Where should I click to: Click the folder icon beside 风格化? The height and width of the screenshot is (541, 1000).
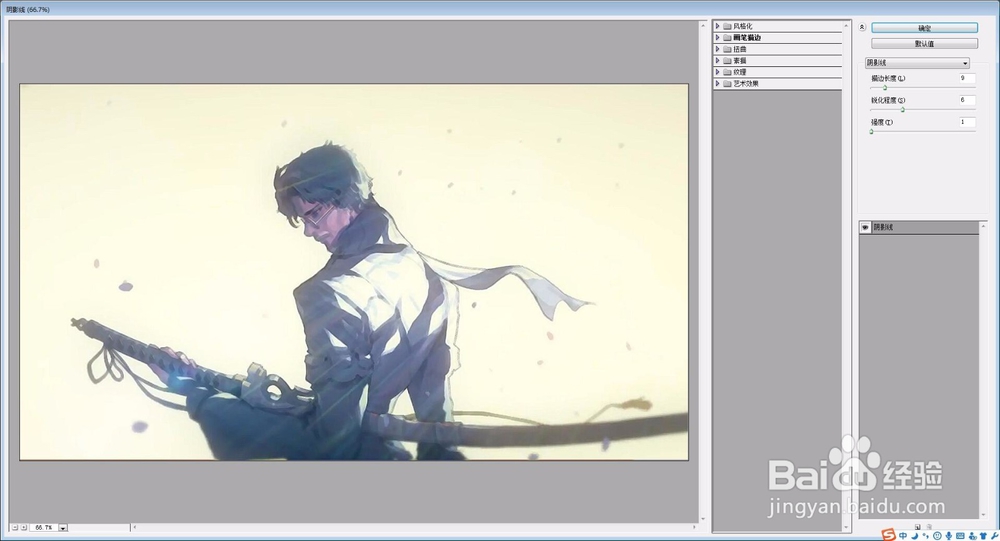coord(727,26)
